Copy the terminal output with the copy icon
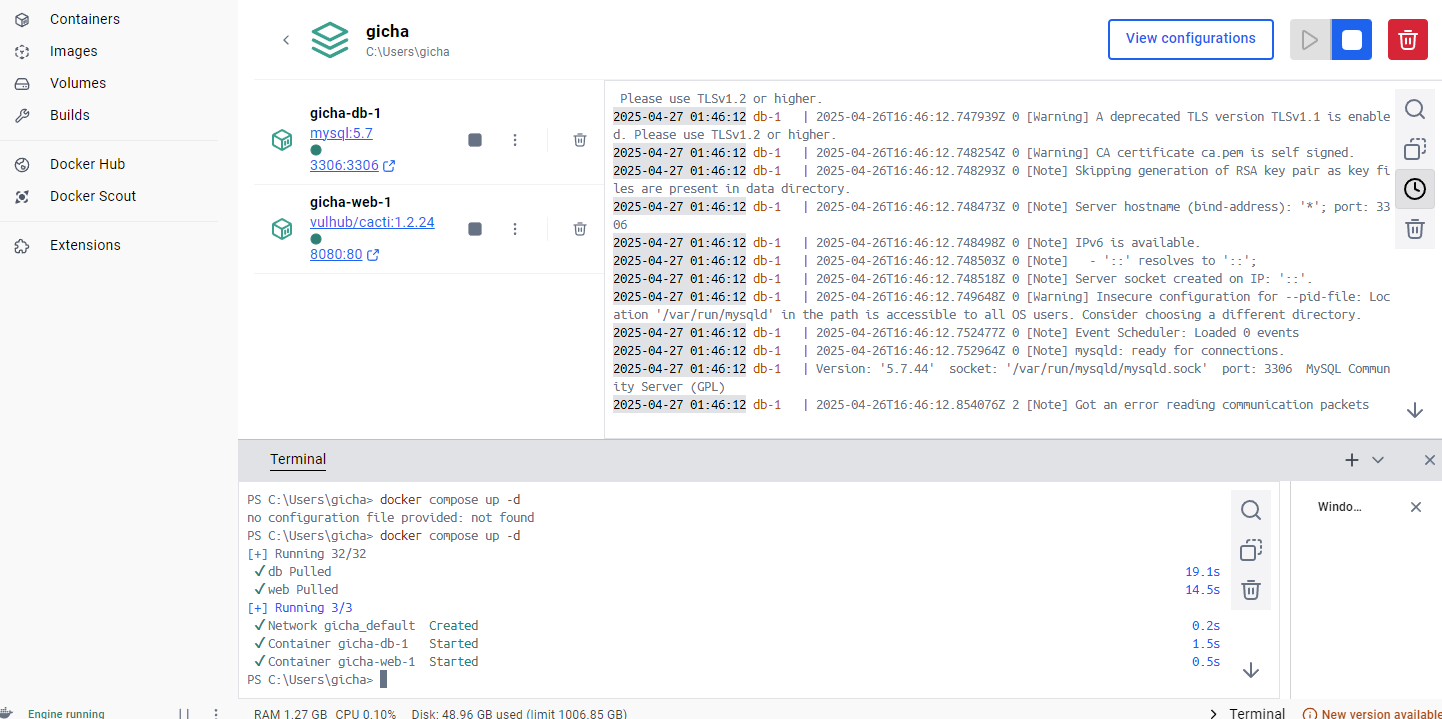This screenshot has width=1442, height=719. [x=1251, y=550]
